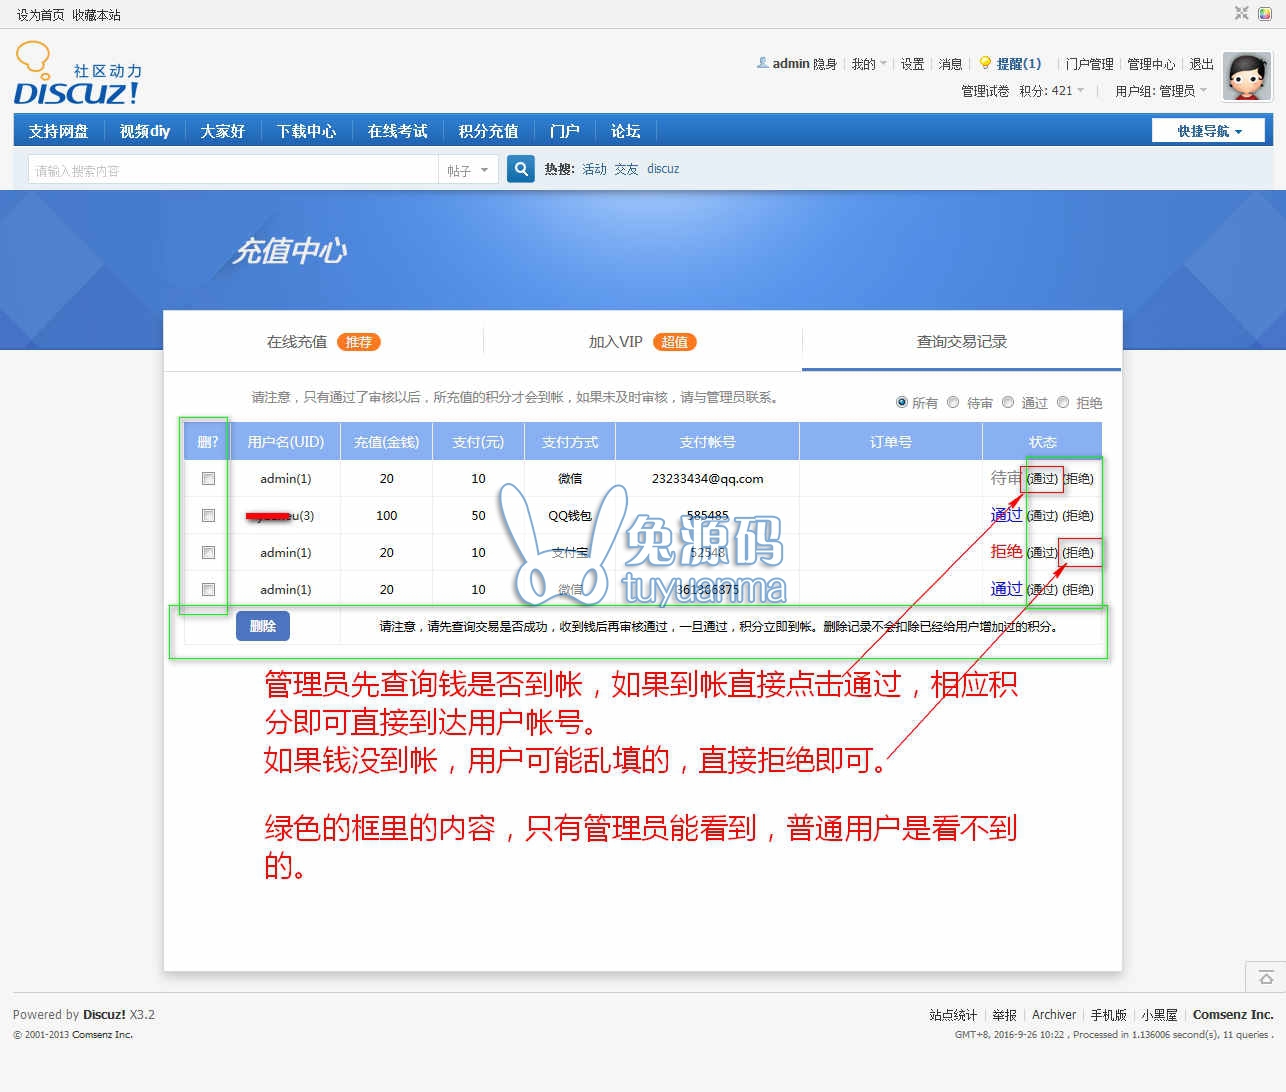Click the 订单号 column header
The height and width of the screenshot is (1092, 1286).
[x=890, y=442]
